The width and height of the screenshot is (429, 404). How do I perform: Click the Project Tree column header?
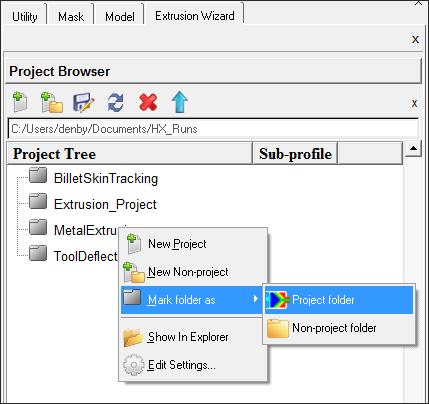tap(129, 154)
